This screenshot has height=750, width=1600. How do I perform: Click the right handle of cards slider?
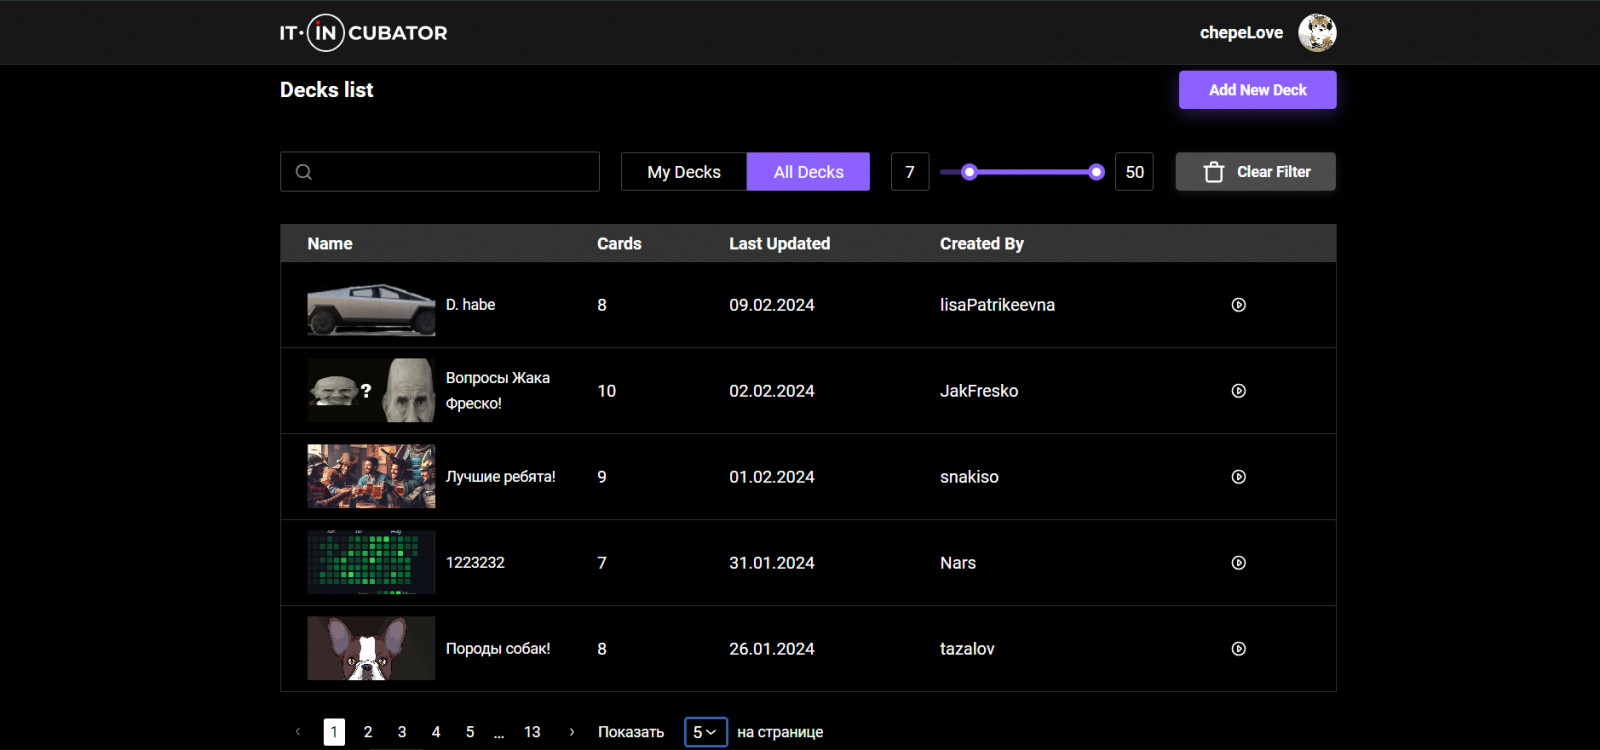point(1096,172)
